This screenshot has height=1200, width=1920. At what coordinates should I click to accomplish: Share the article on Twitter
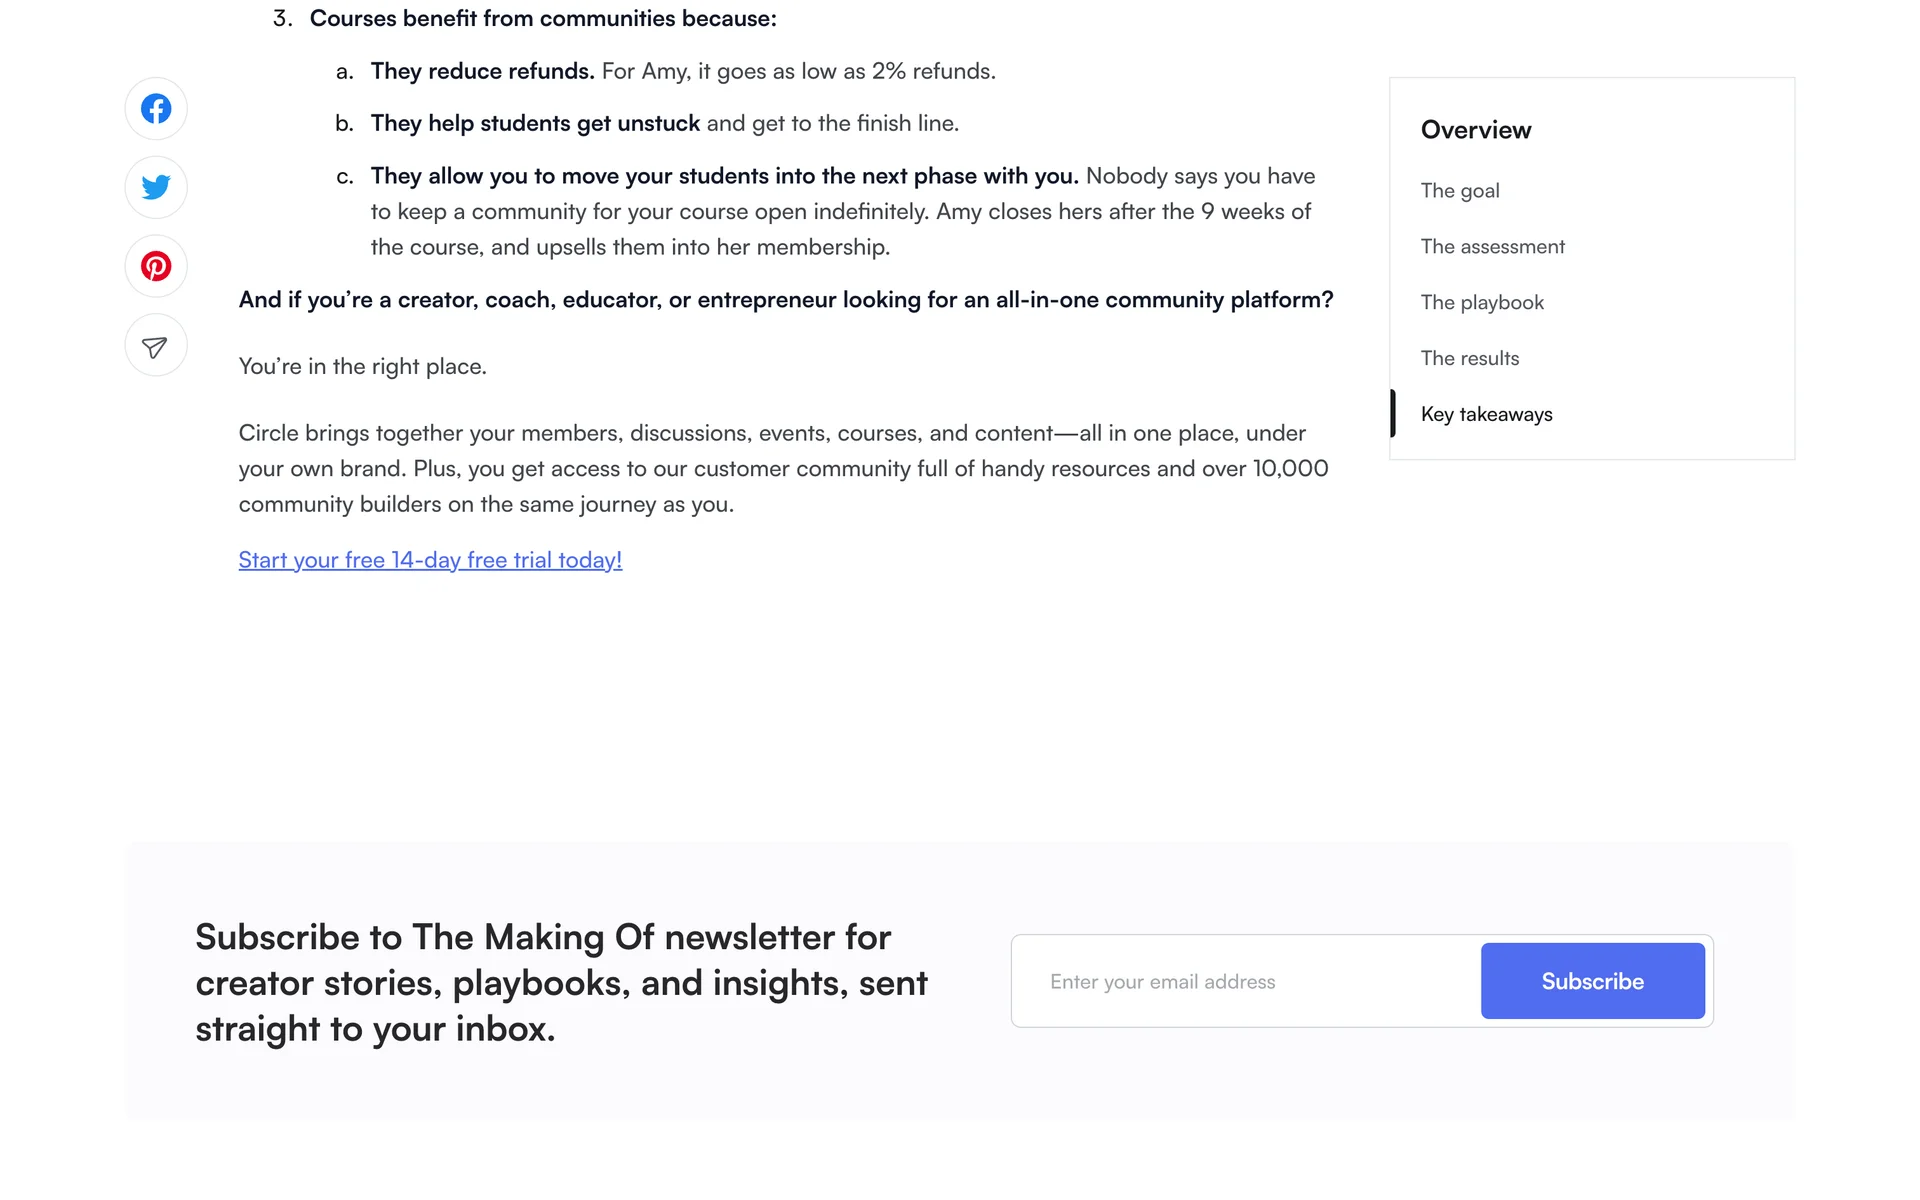click(x=156, y=187)
